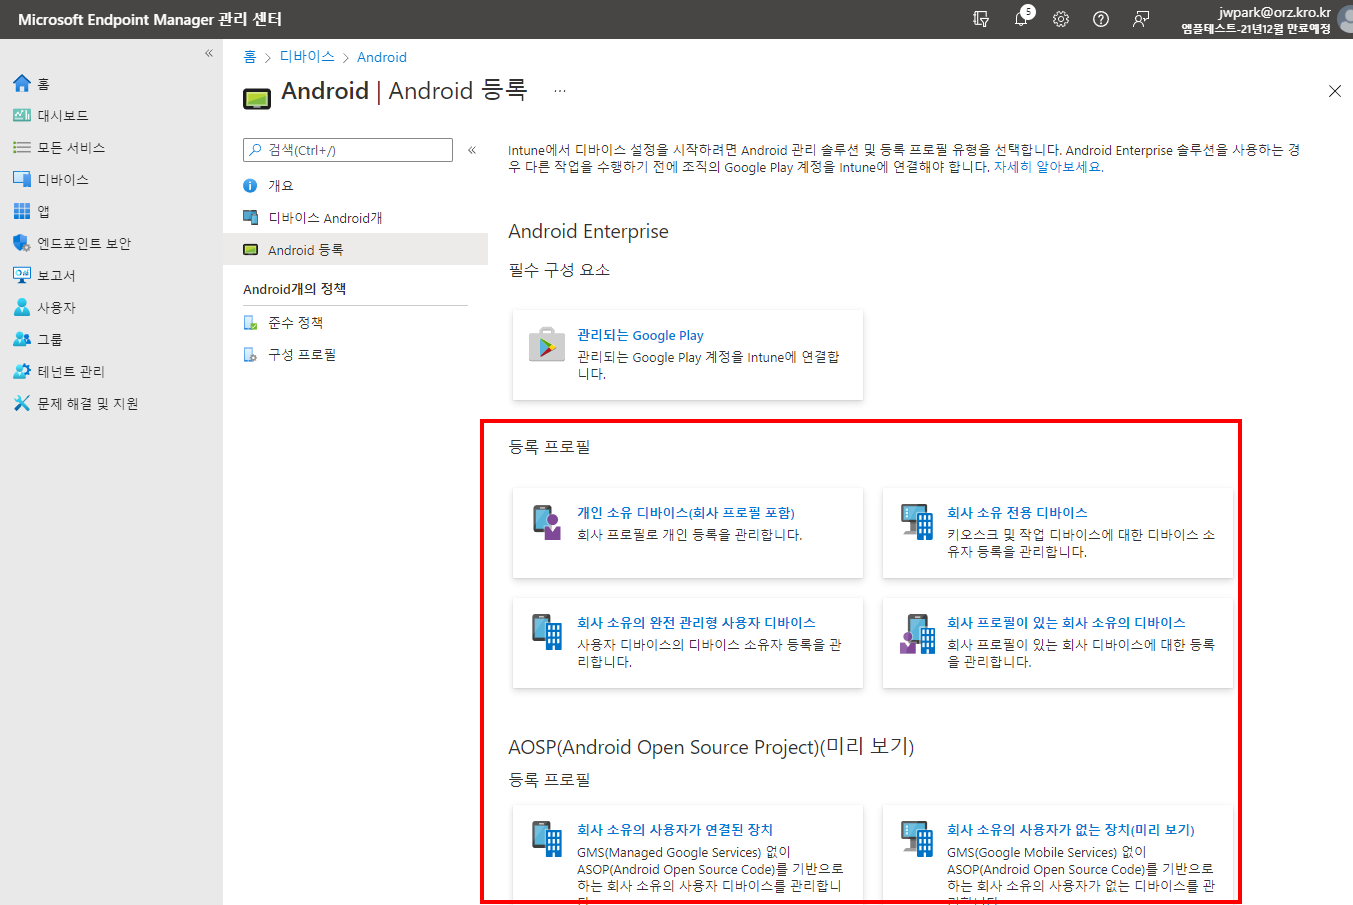This screenshot has height=905, width=1353.
Task: Open 회사 소유의 사용자가 없는 장치(미리 보기)
Action: coord(1071,830)
